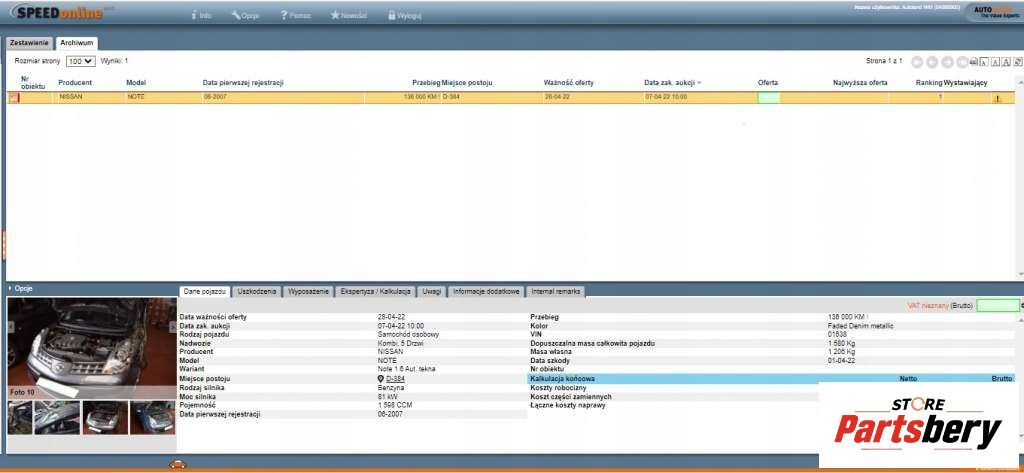Open the D-384 location link in details

pos(395,379)
